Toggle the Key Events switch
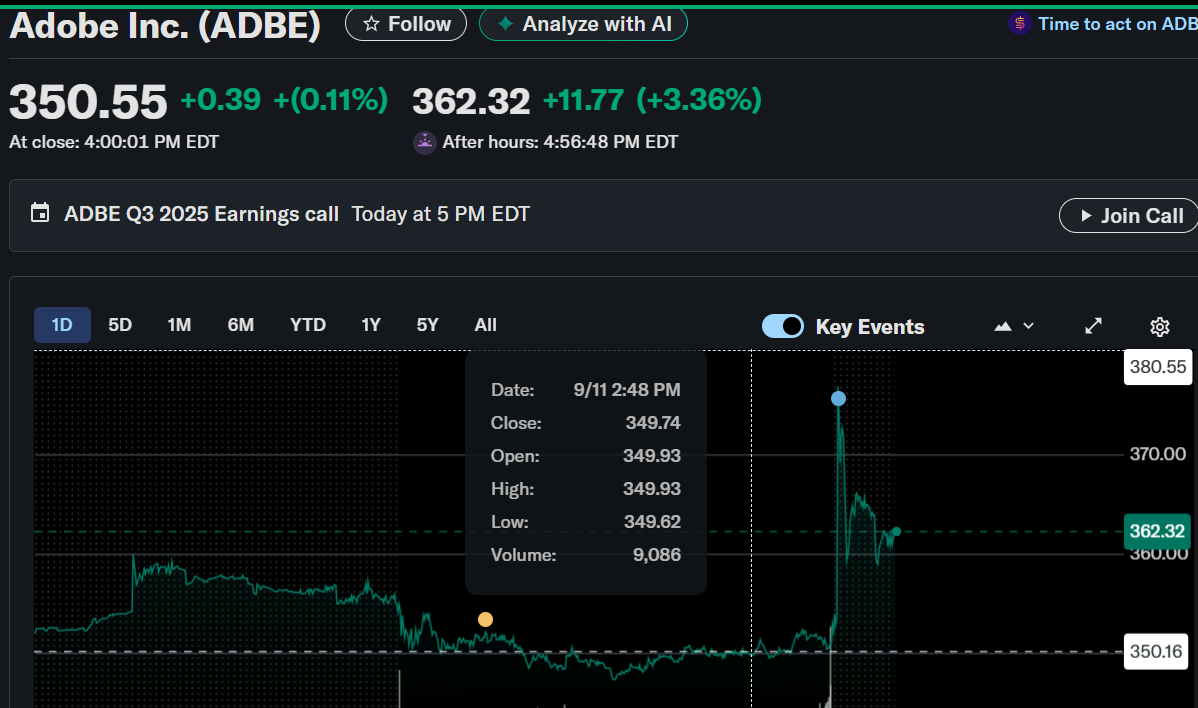The height and width of the screenshot is (708, 1198). 782,326
